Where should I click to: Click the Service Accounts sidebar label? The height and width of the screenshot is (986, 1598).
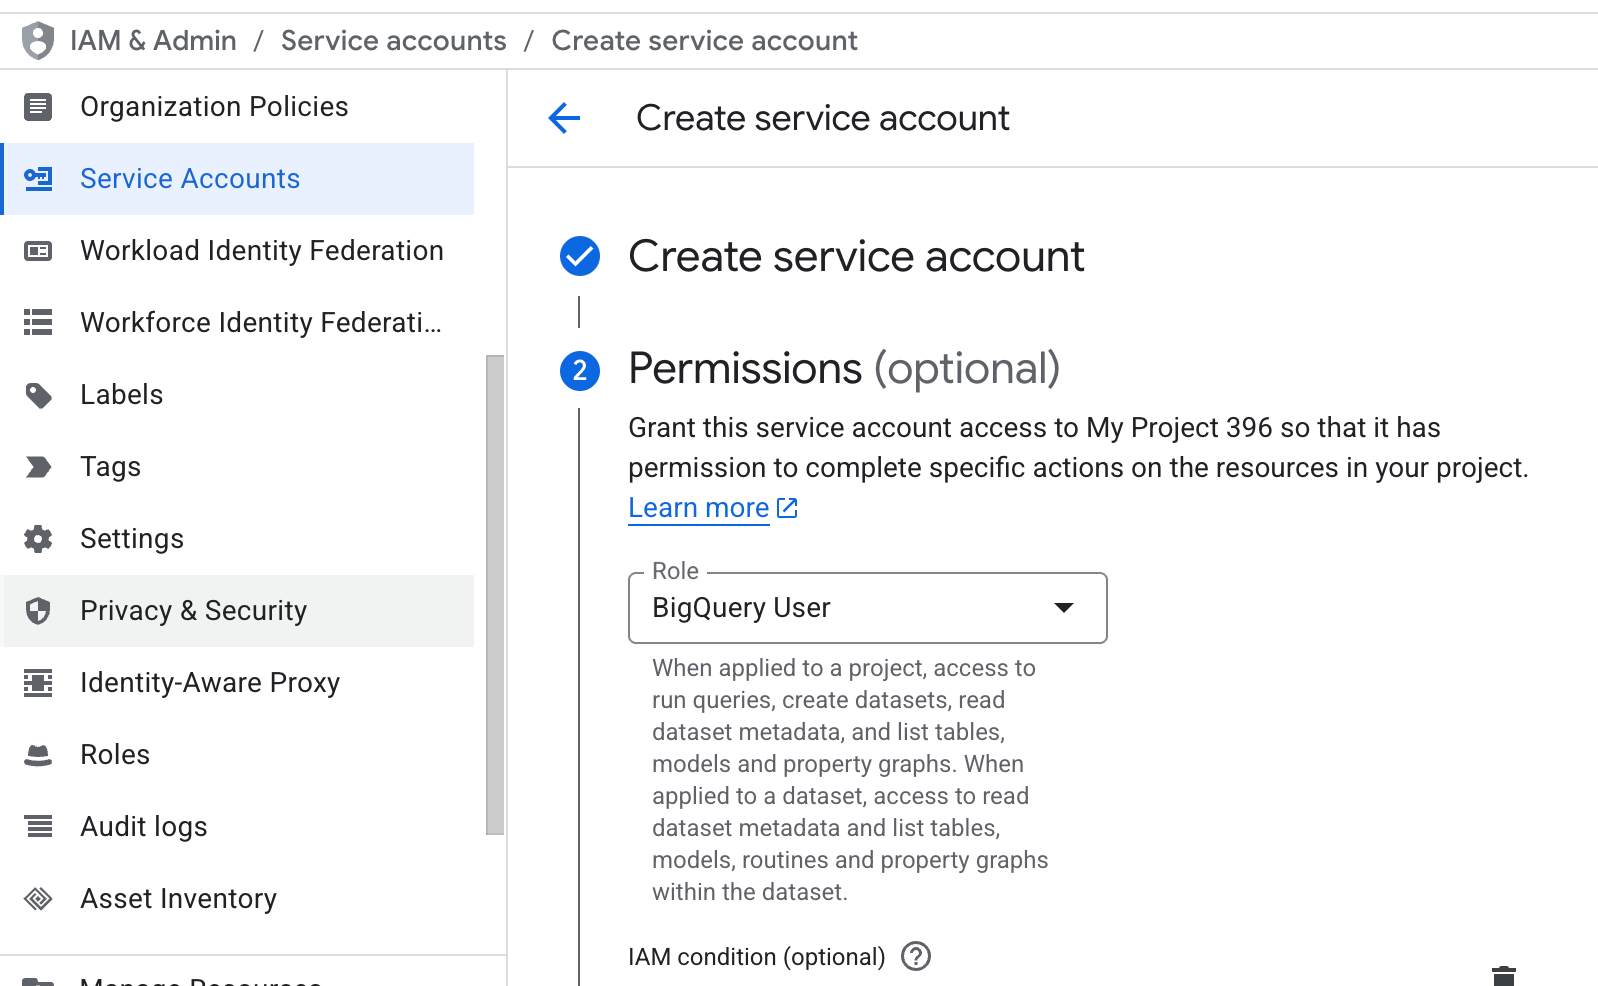(190, 178)
